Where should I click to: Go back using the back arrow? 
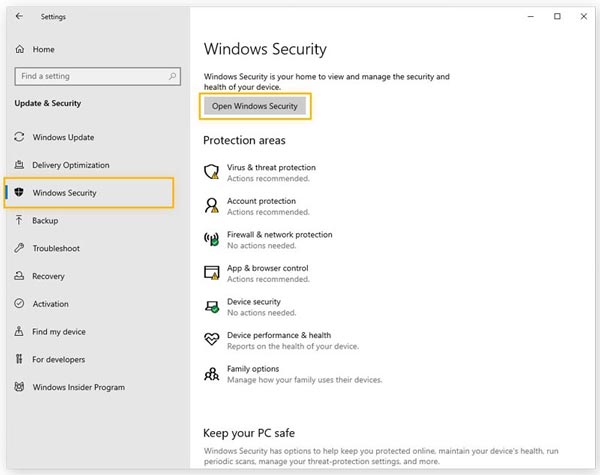coord(20,16)
